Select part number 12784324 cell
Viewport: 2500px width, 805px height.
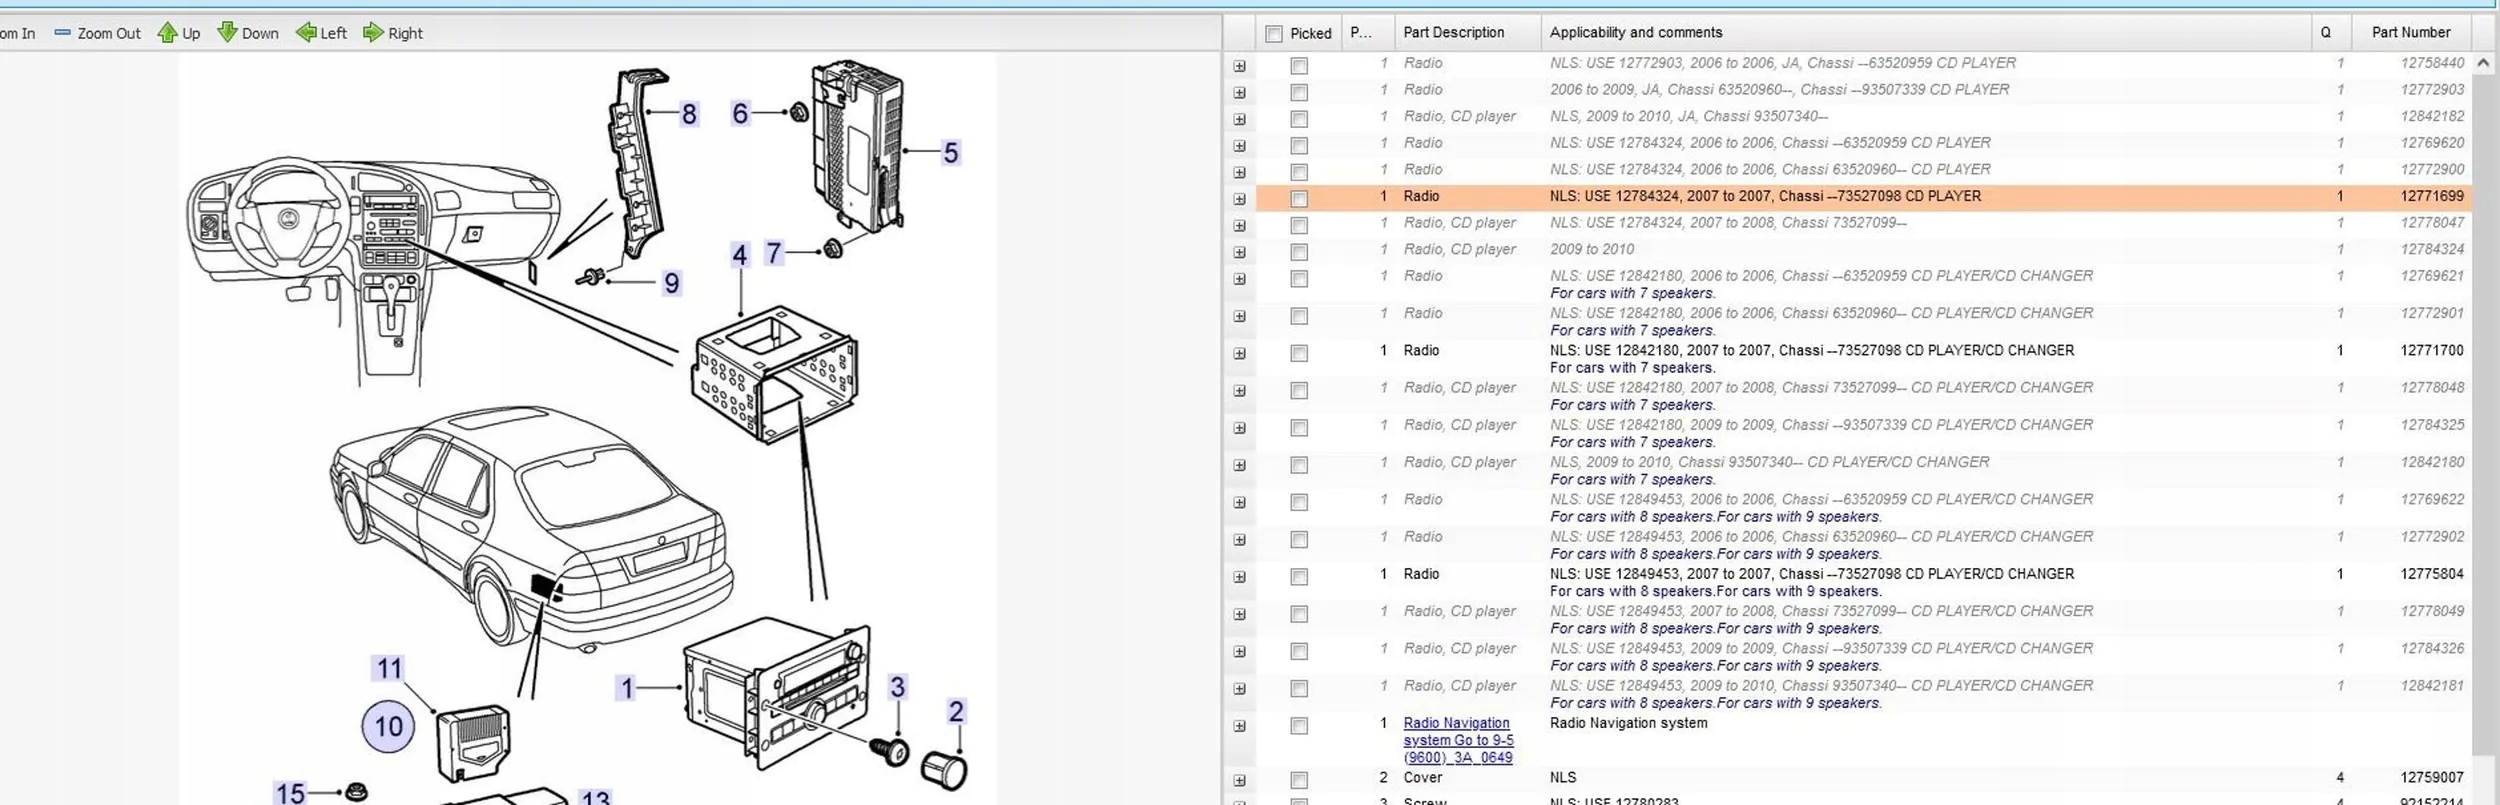2432,250
